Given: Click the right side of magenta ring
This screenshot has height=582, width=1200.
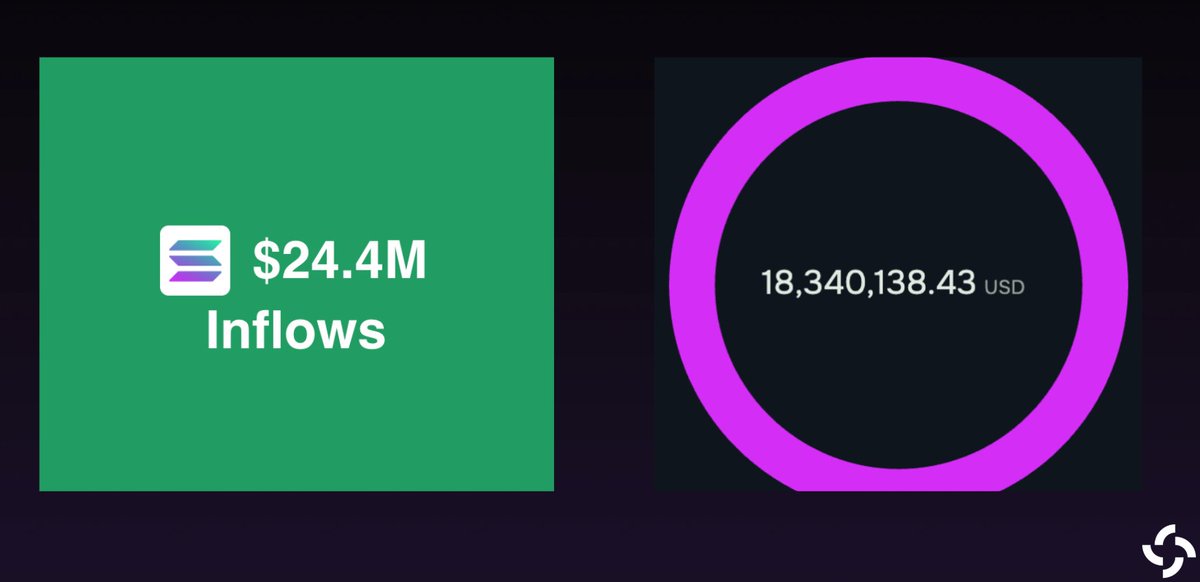Looking at the screenshot, I should tap(1105, 284).
